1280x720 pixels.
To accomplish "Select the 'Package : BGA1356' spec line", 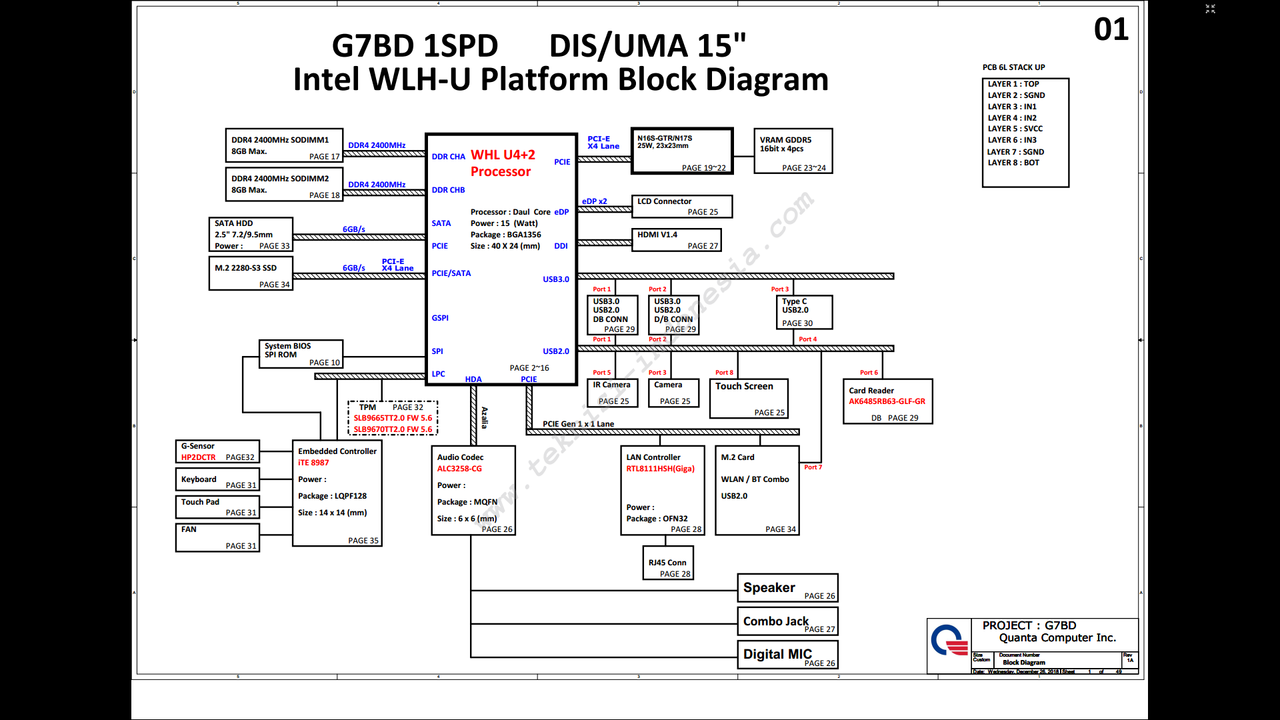I will click(x=505, y=234).
